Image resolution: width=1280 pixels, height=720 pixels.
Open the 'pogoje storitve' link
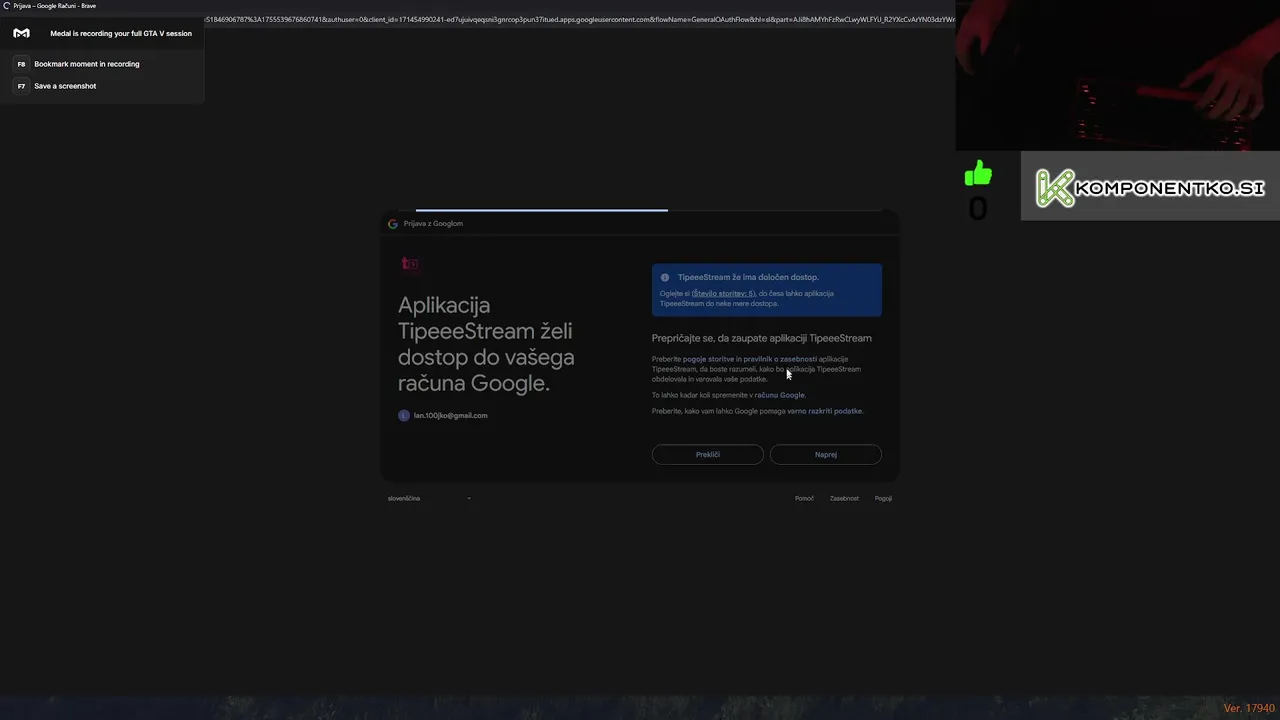tap(709, 359)
